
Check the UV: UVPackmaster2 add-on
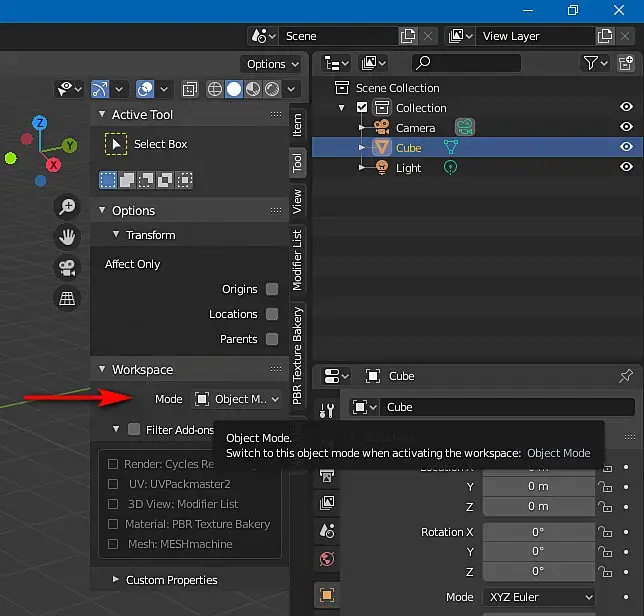tap(113, 484)
